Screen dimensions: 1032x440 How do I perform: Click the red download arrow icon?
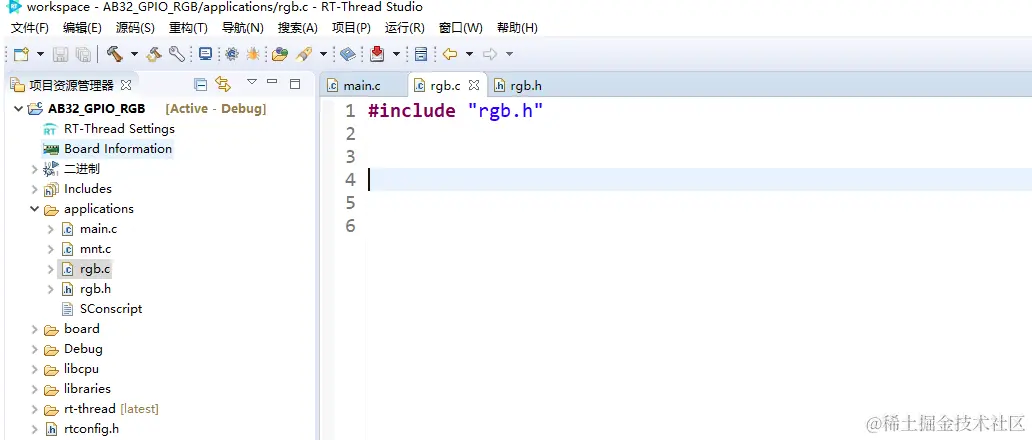[x=377, y=54]
